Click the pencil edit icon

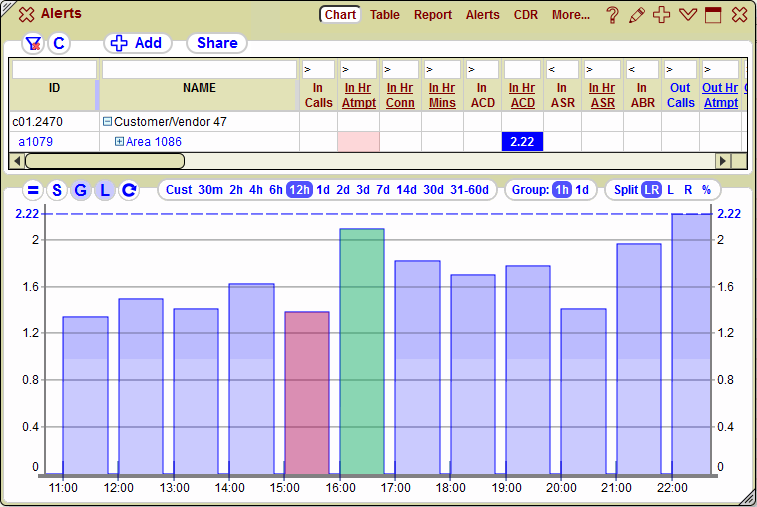pos(637,15)
